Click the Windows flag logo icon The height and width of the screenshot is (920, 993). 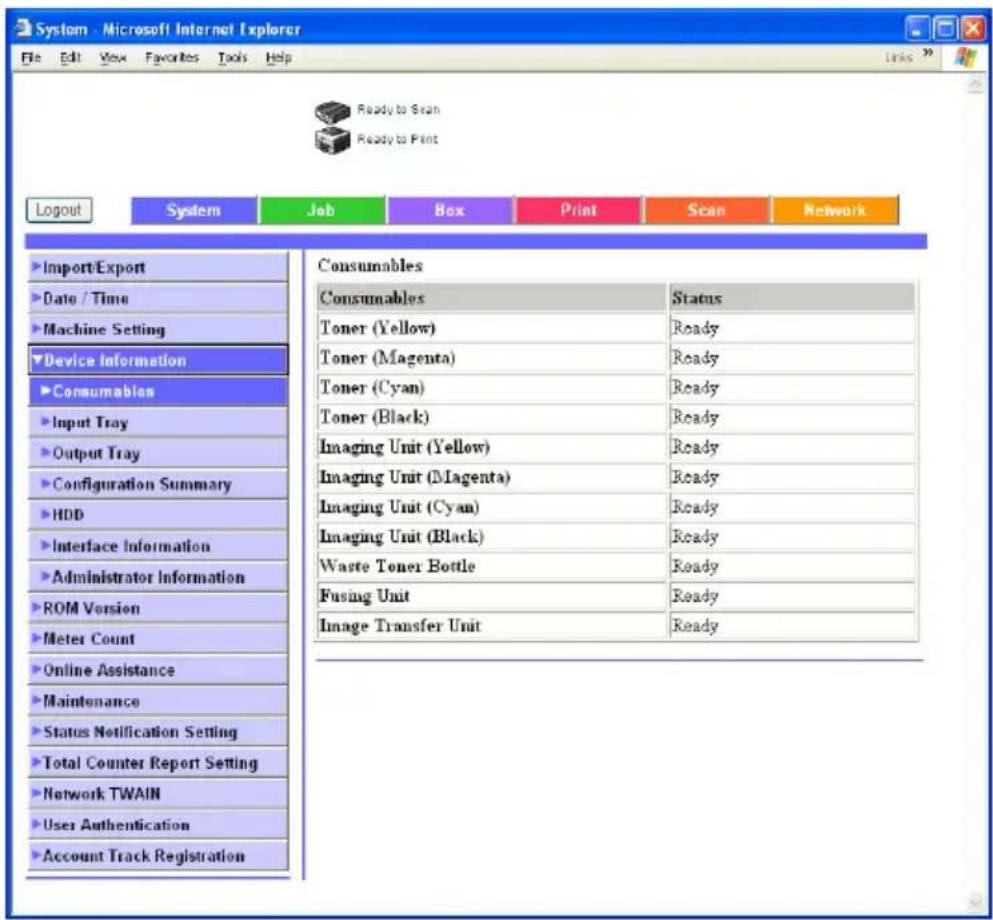coord(965,57)
